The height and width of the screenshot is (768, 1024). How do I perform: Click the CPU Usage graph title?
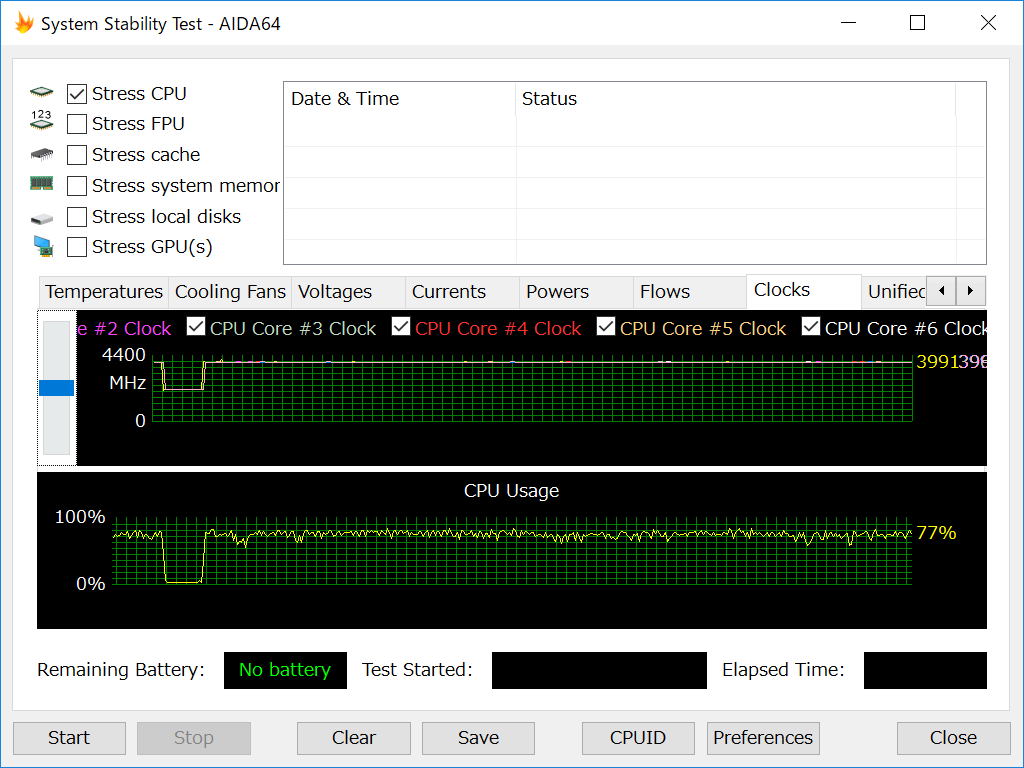point(511,490)
